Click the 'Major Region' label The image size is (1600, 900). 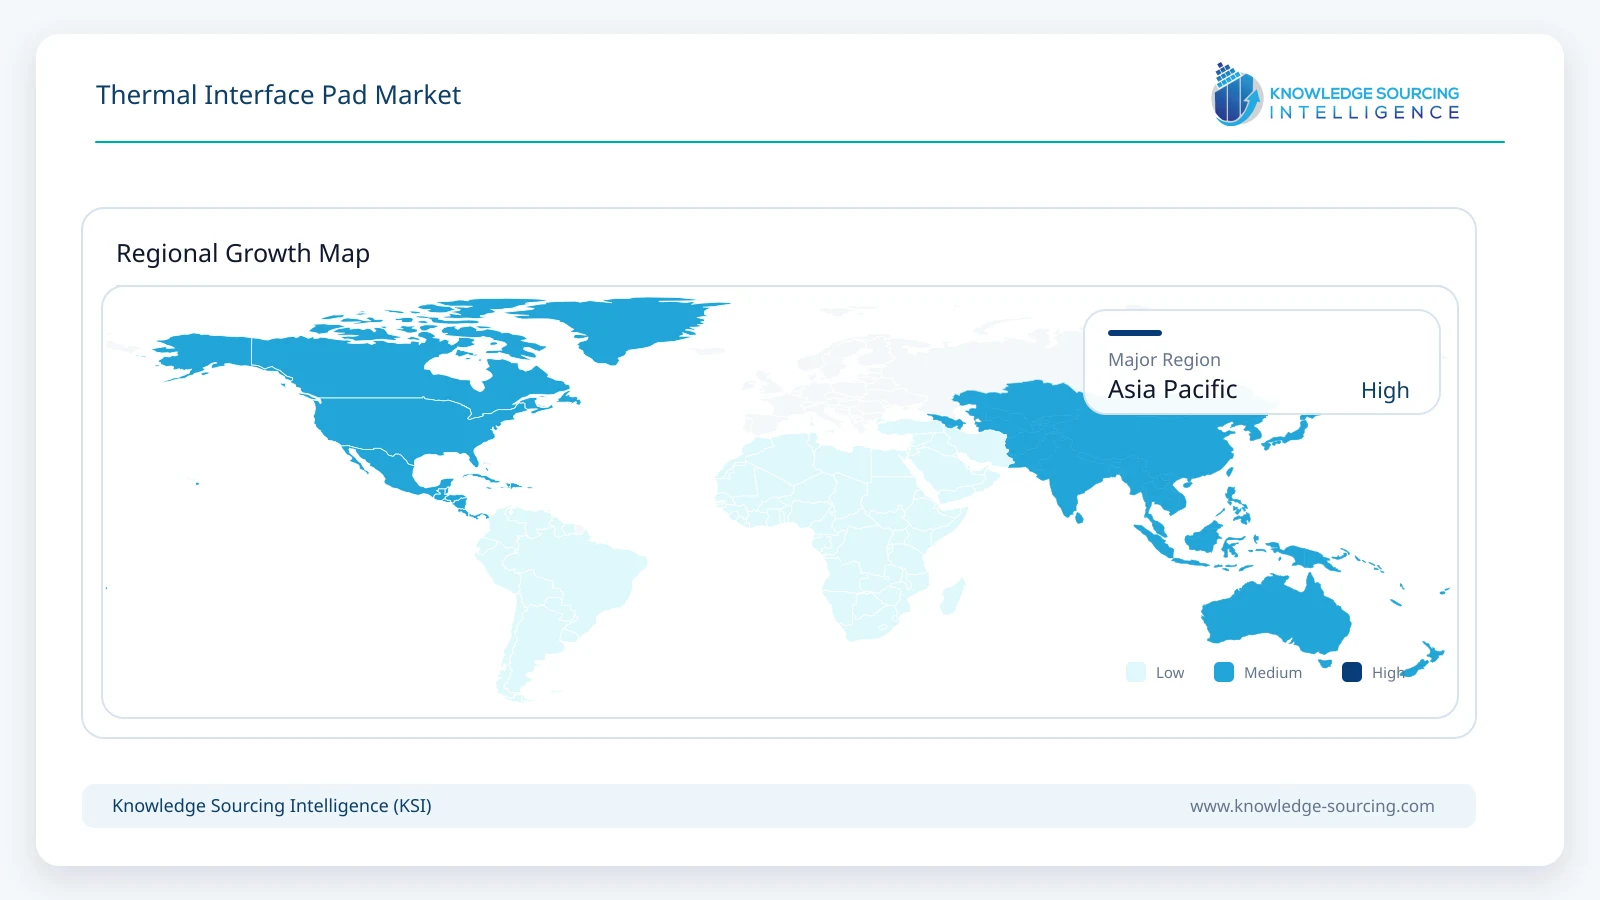(1164, 360)
